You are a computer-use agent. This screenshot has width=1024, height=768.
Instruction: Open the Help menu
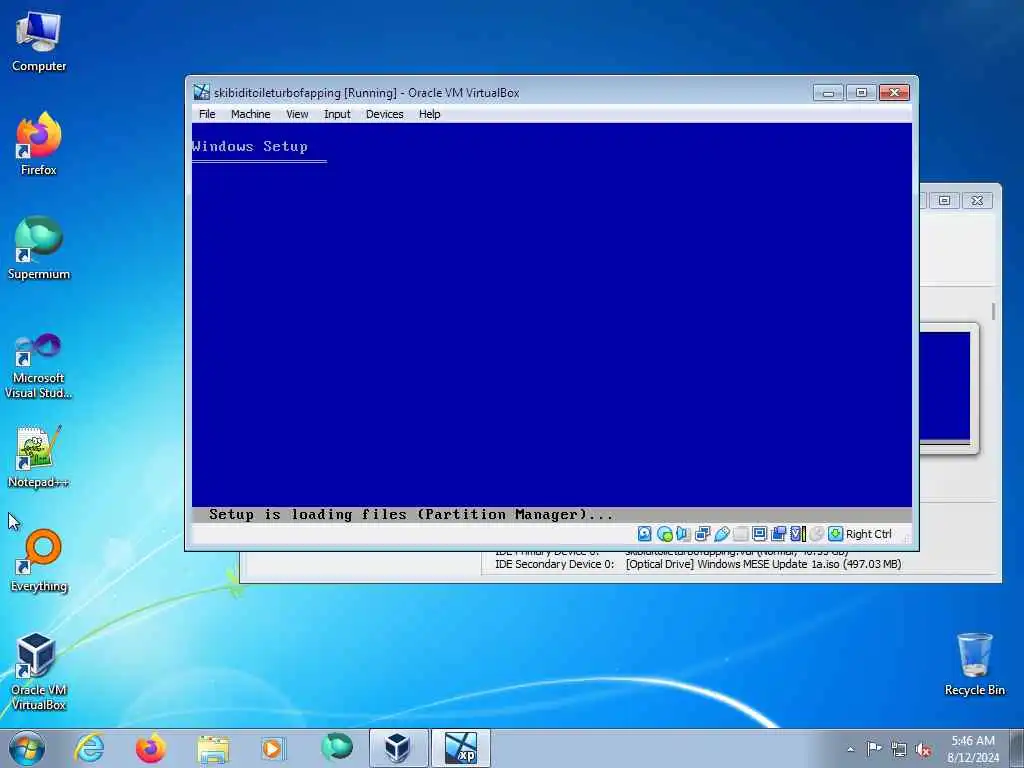point(429,114)
